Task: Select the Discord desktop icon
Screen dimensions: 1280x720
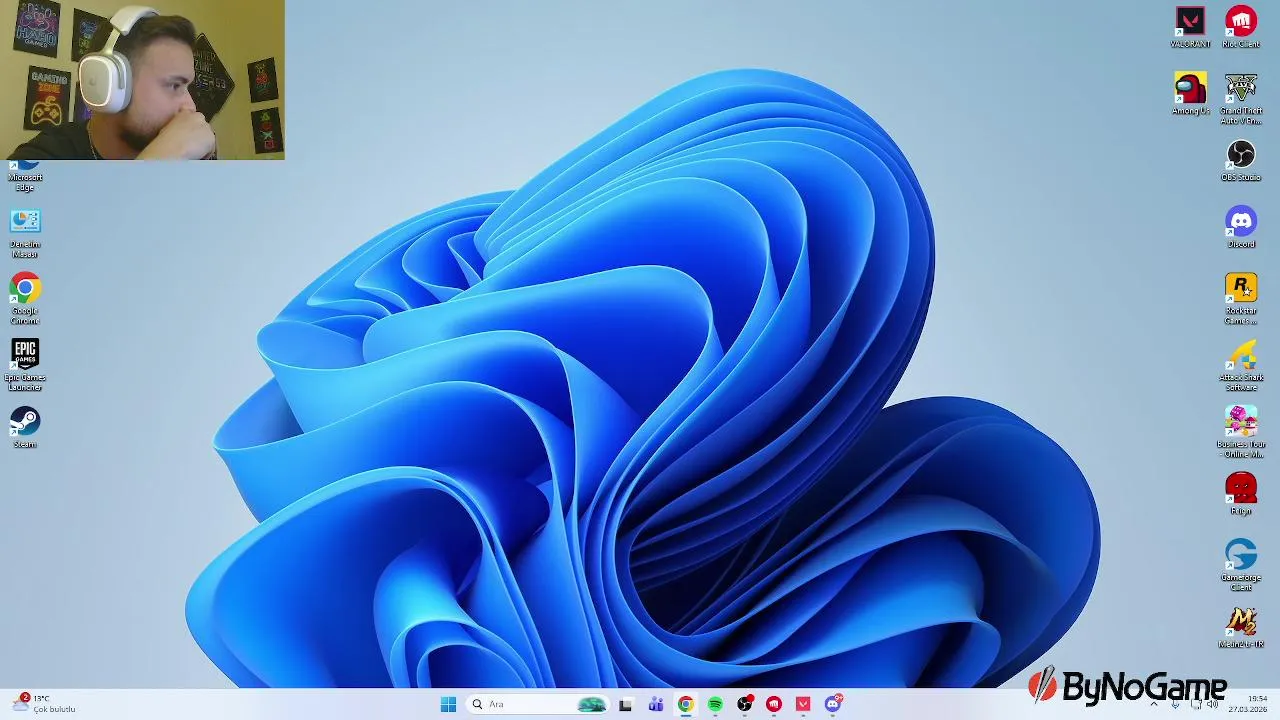Action: [x=1241, y=228]
